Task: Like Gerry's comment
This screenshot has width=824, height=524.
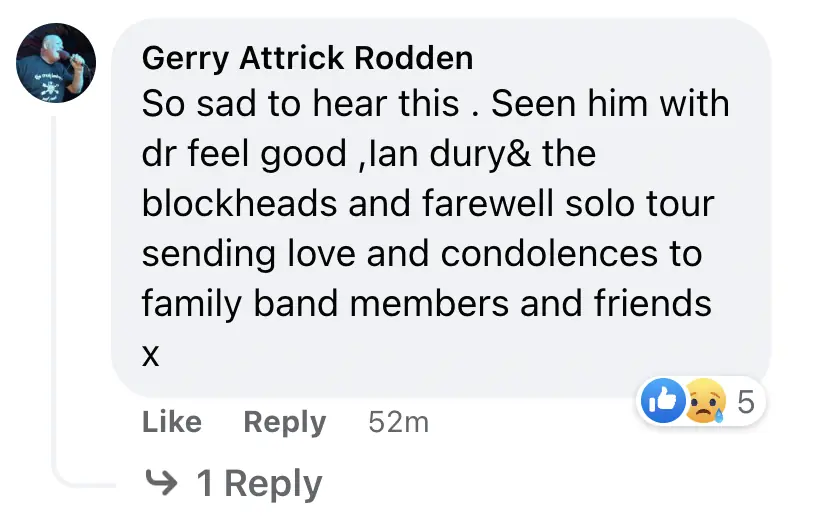Action: pos(171,422)
